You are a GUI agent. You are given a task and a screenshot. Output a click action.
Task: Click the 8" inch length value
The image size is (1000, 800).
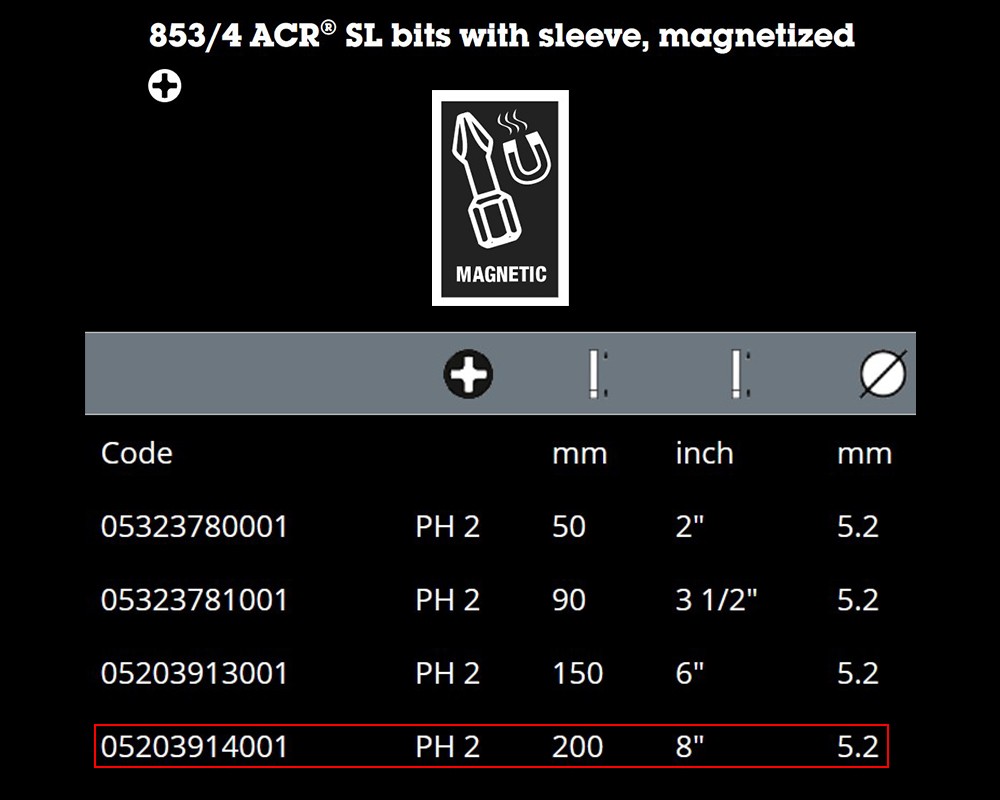[x=689, y=747]
